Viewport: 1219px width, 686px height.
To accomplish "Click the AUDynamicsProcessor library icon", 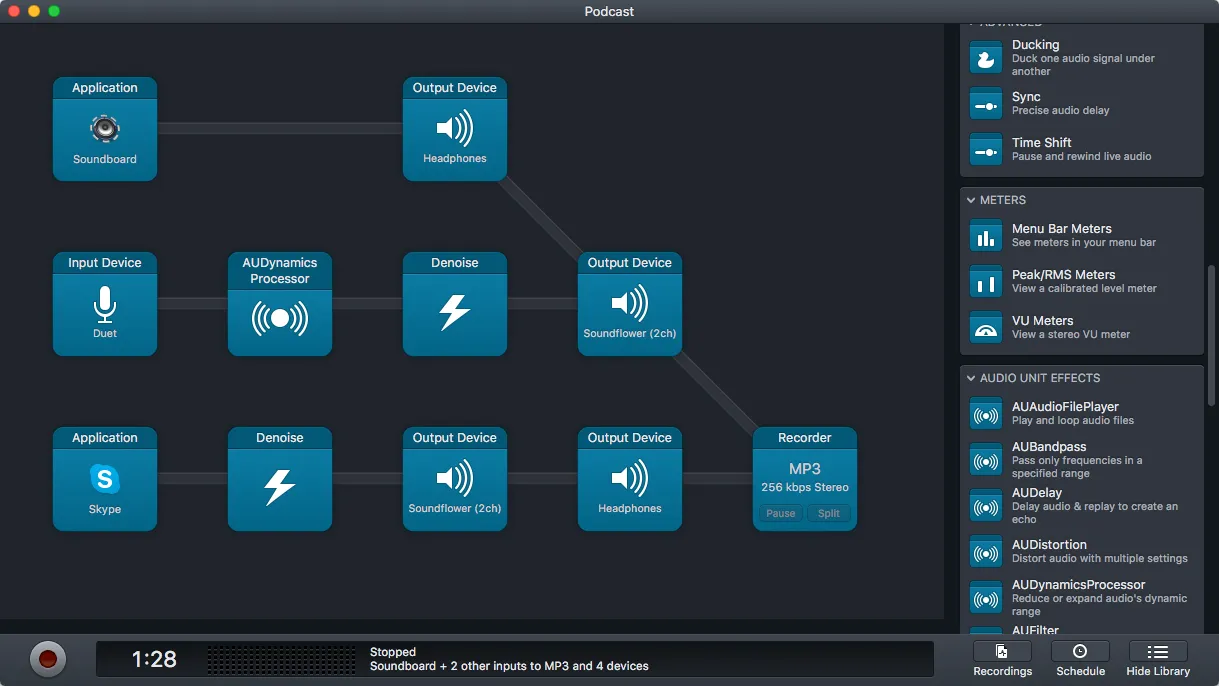I will pyautogui.click(x=986, y=598).
